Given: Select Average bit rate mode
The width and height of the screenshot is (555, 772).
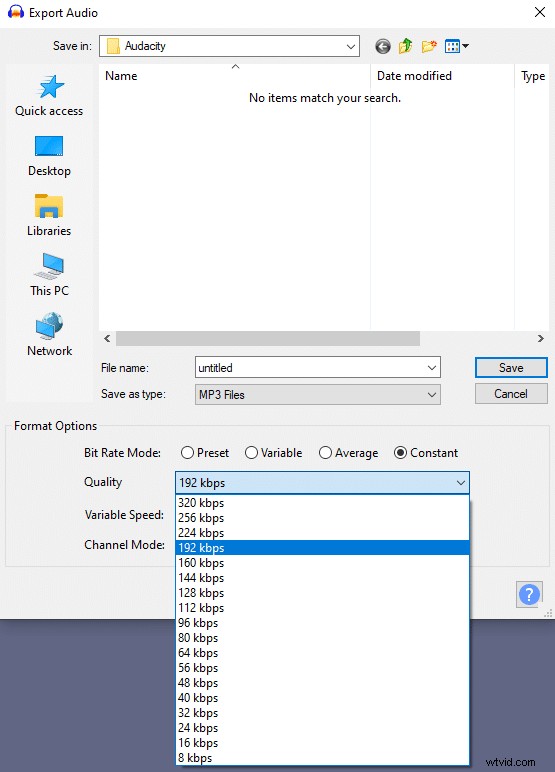Looking at the screenshot, I should [349, 452].
